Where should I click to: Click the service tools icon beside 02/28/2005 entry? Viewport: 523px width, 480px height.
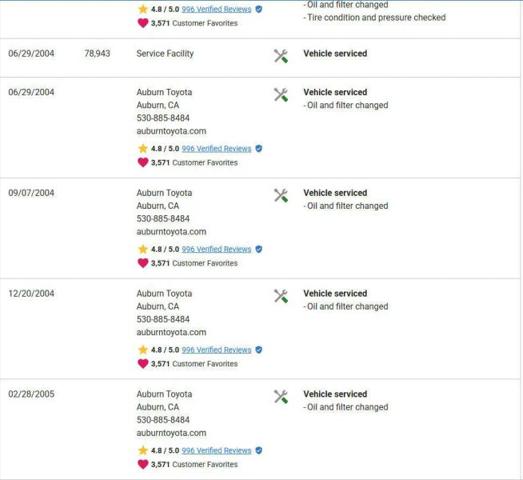281,397
